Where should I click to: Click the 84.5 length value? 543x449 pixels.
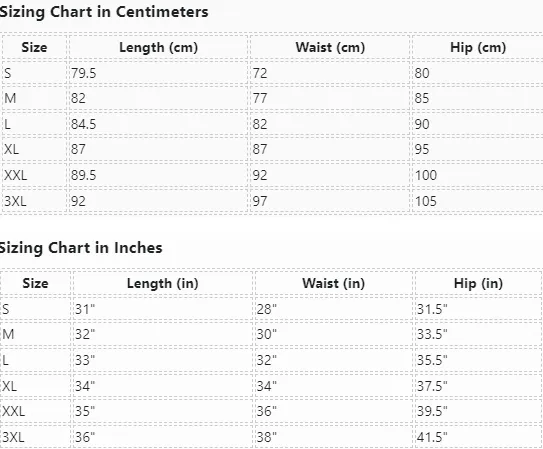point(83,124)
